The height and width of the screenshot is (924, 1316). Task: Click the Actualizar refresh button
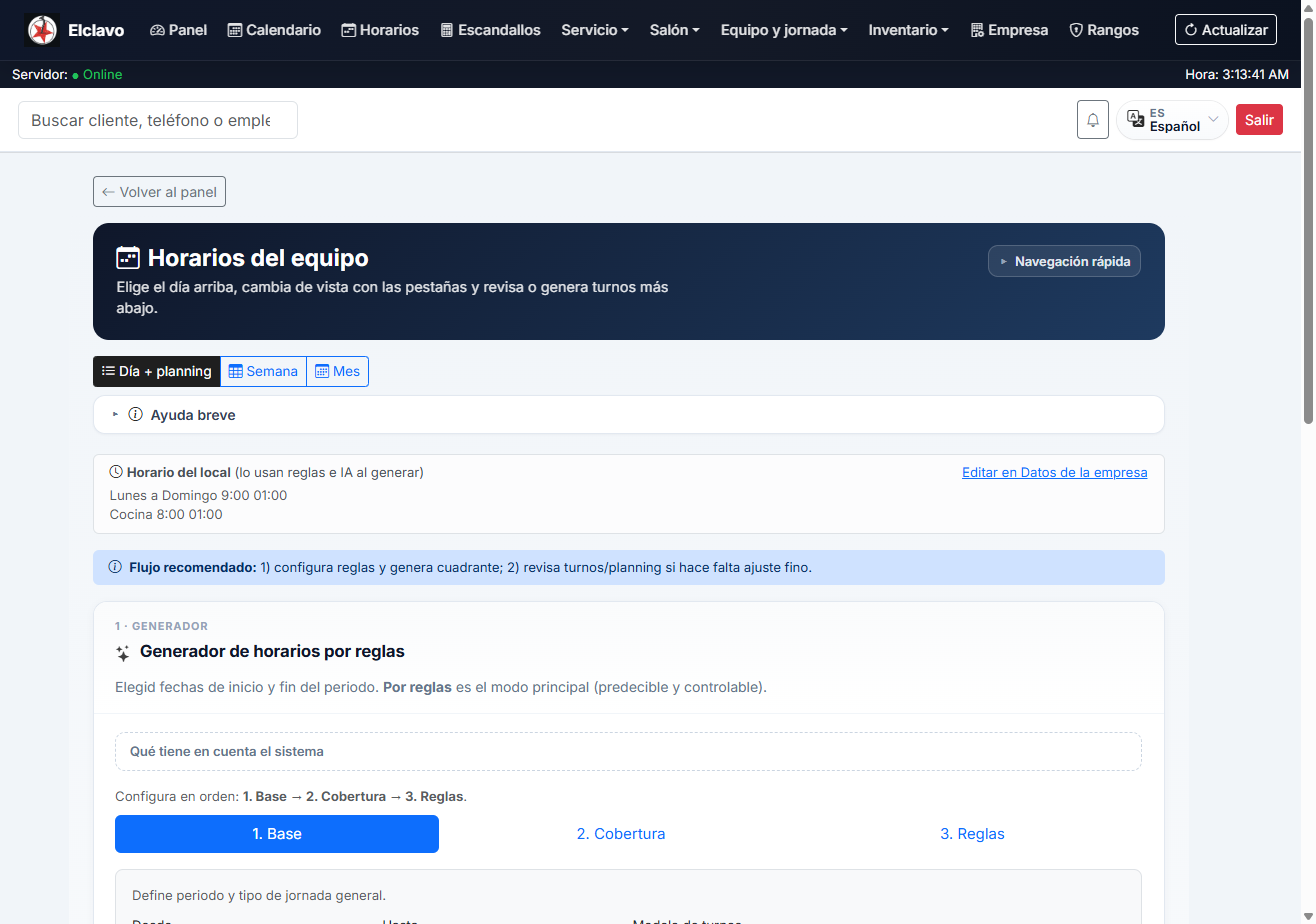(x=1226, y=30)
